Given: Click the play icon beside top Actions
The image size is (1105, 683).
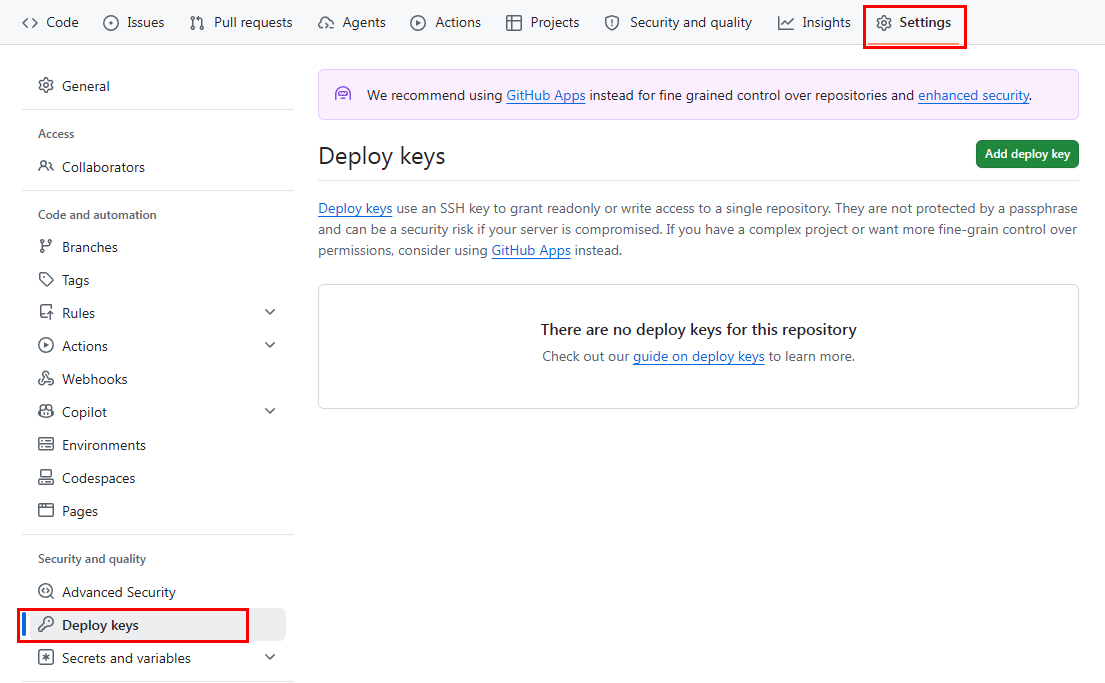Looking at the screenshot, I should (418, 23).
